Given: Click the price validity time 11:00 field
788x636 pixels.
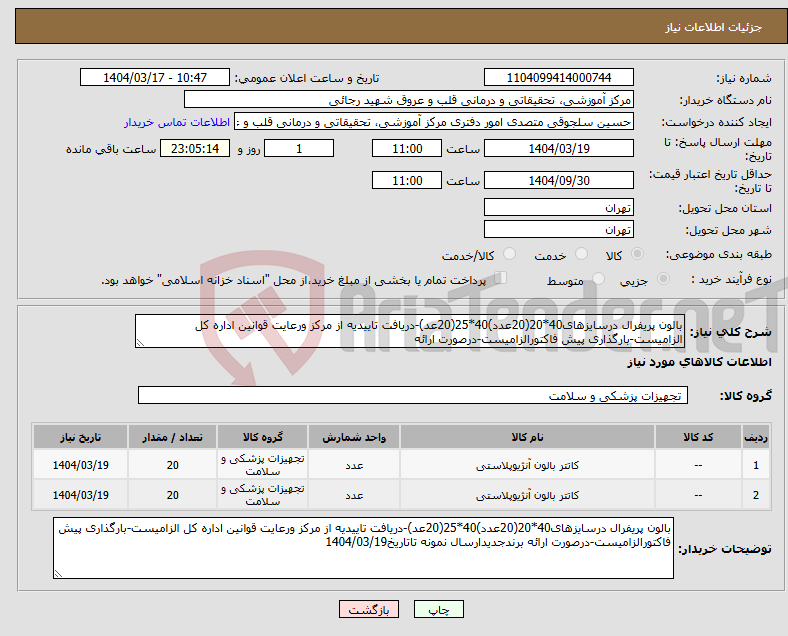Looking at the screenshot, I should [x=407, y=180].
